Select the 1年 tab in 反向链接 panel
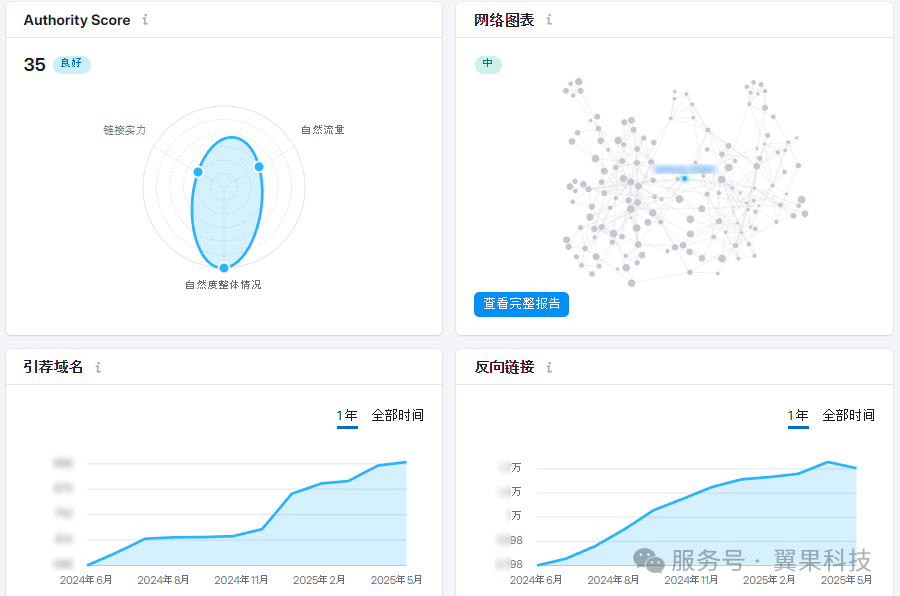The width and height of the screenshot is (900, 596). tap(798, 415)
